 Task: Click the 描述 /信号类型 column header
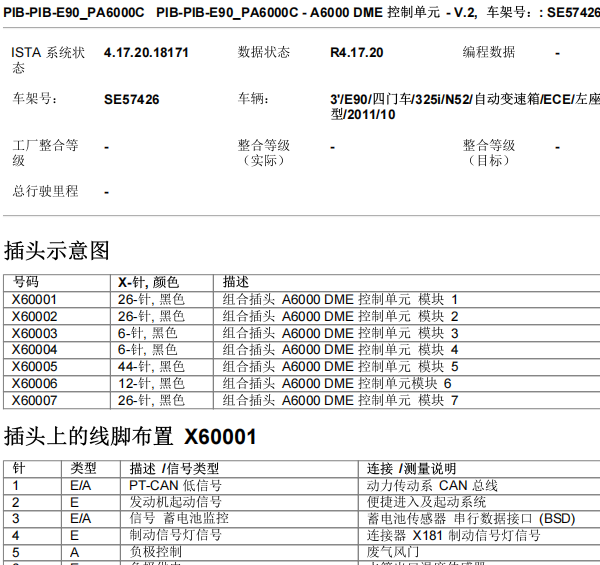174,469
